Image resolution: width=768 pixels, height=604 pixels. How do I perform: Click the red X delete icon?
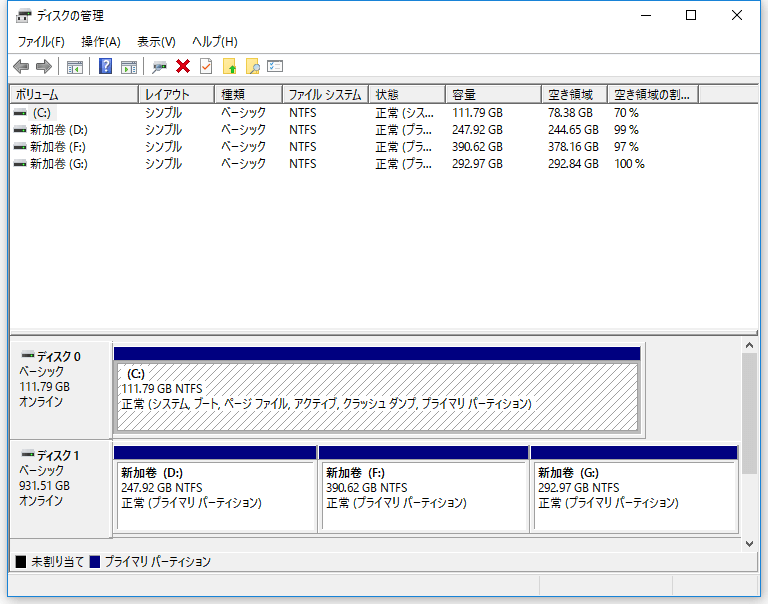point(183,66)
